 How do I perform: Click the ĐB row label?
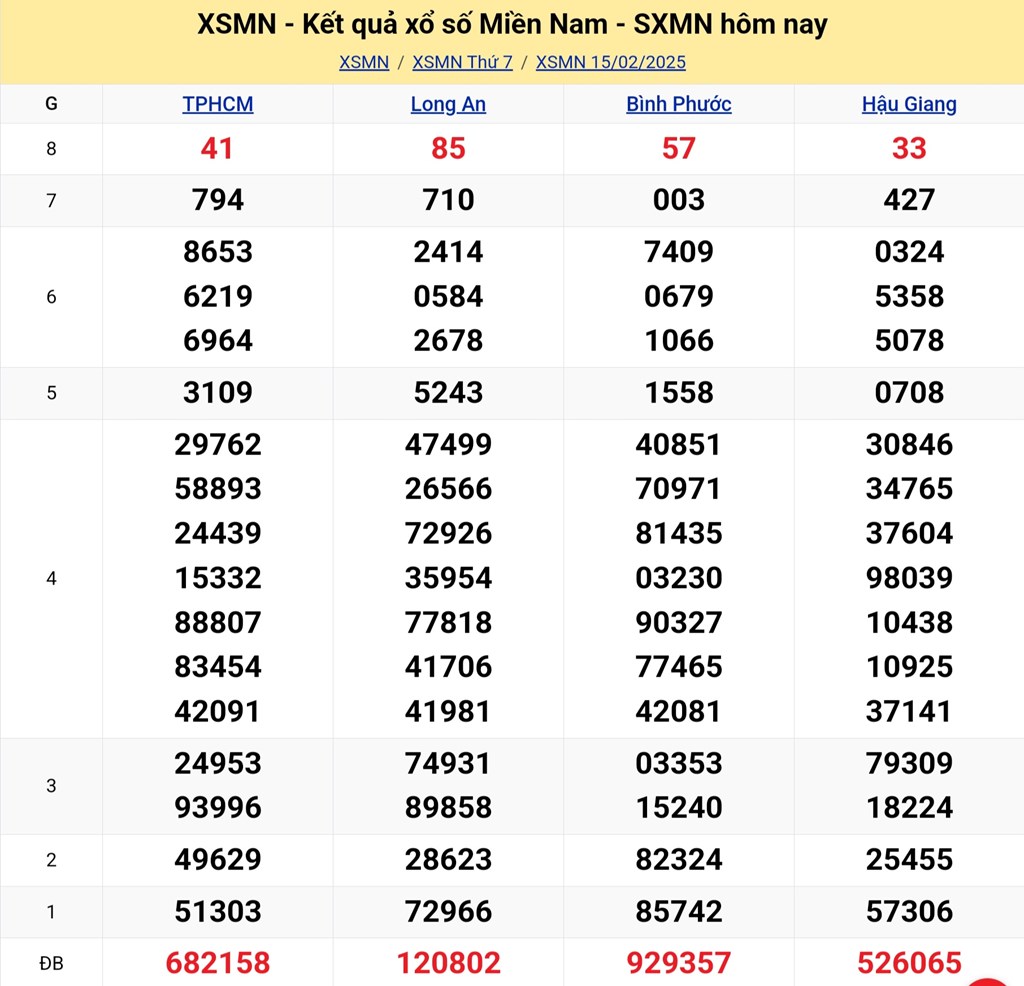click(51, 963)
